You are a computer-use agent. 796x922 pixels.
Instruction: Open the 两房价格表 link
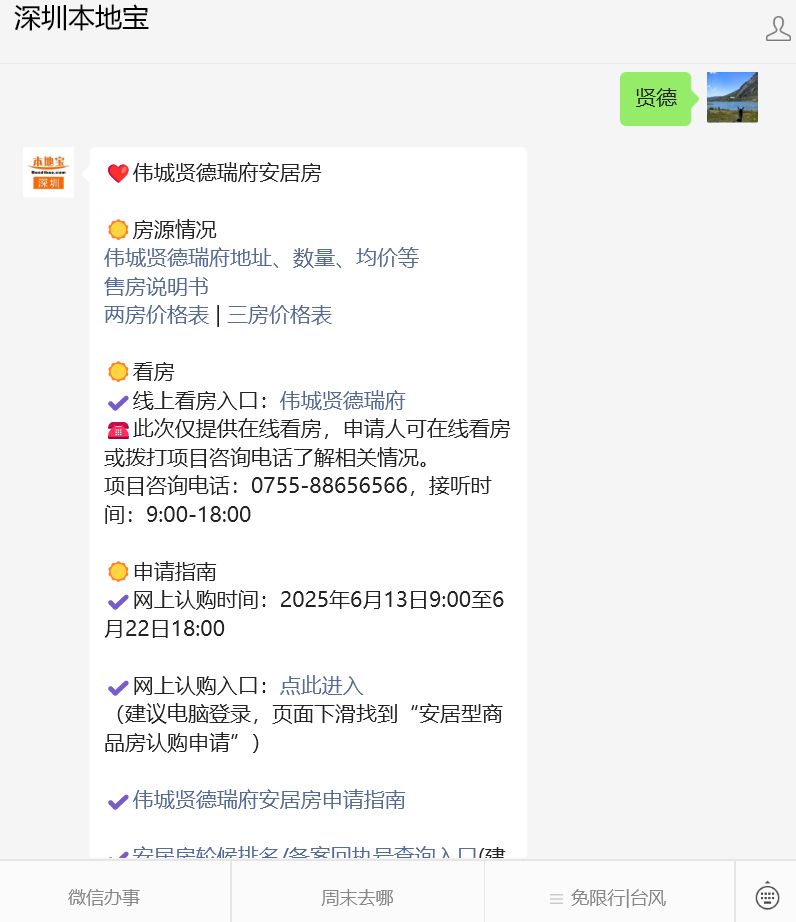click(x=156, y=315)
